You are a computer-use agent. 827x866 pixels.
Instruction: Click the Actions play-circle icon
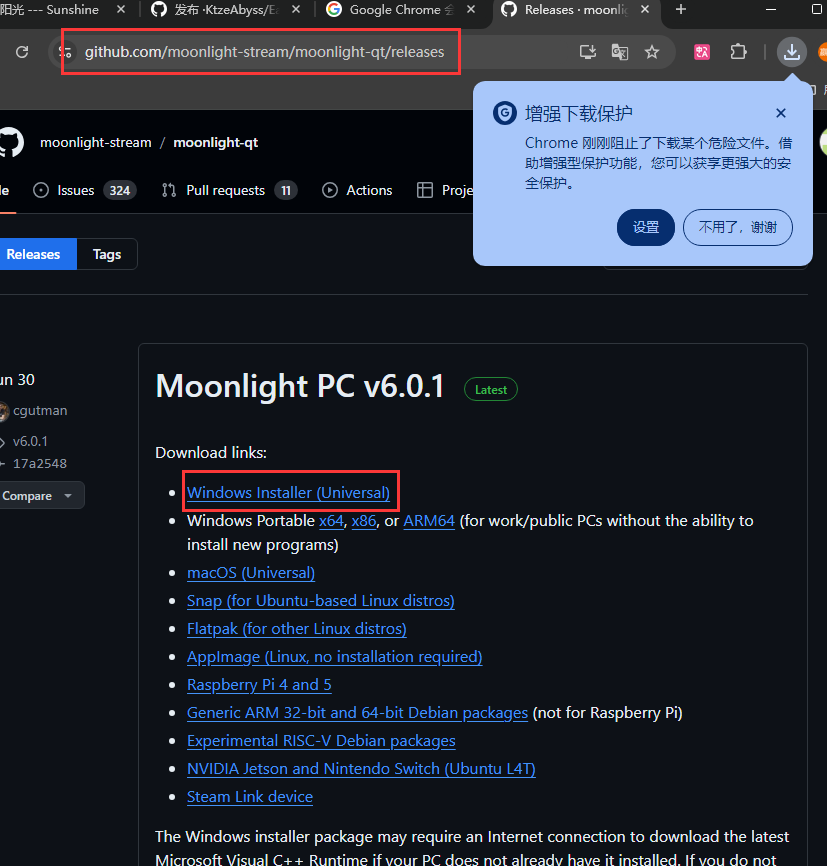[330, 191]
